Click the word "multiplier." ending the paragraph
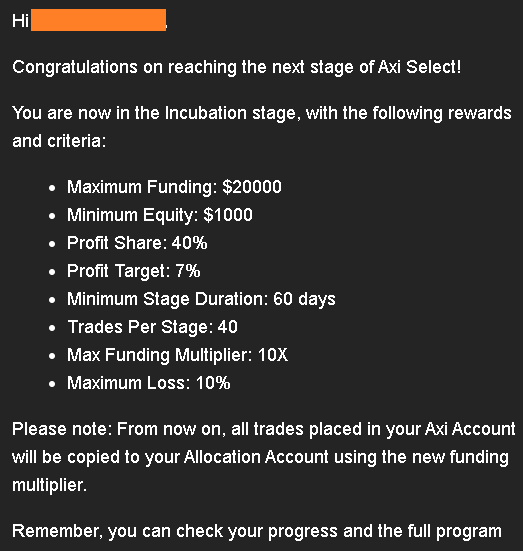The width and height of the screenshot is (523, 551). click(50, 485)
